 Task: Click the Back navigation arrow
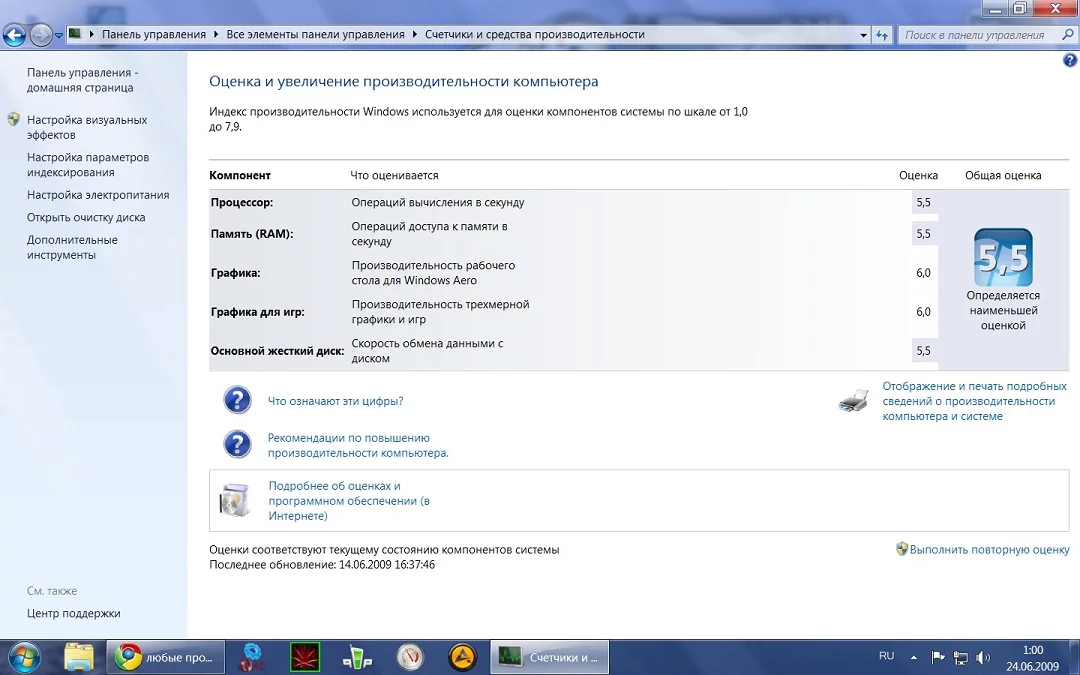pos(14,34)
